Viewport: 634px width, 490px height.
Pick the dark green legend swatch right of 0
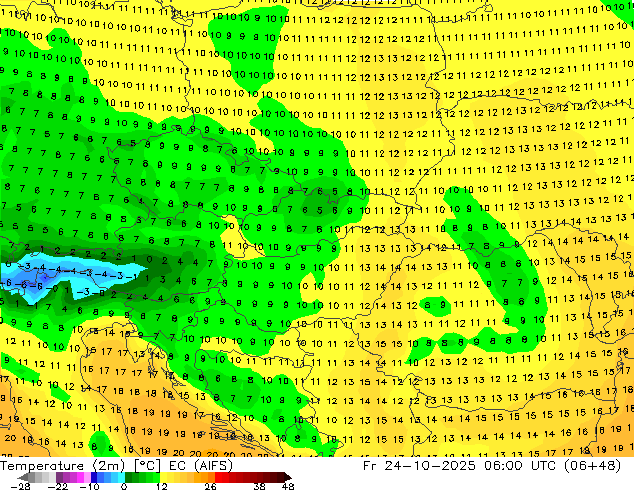point(129,477)
